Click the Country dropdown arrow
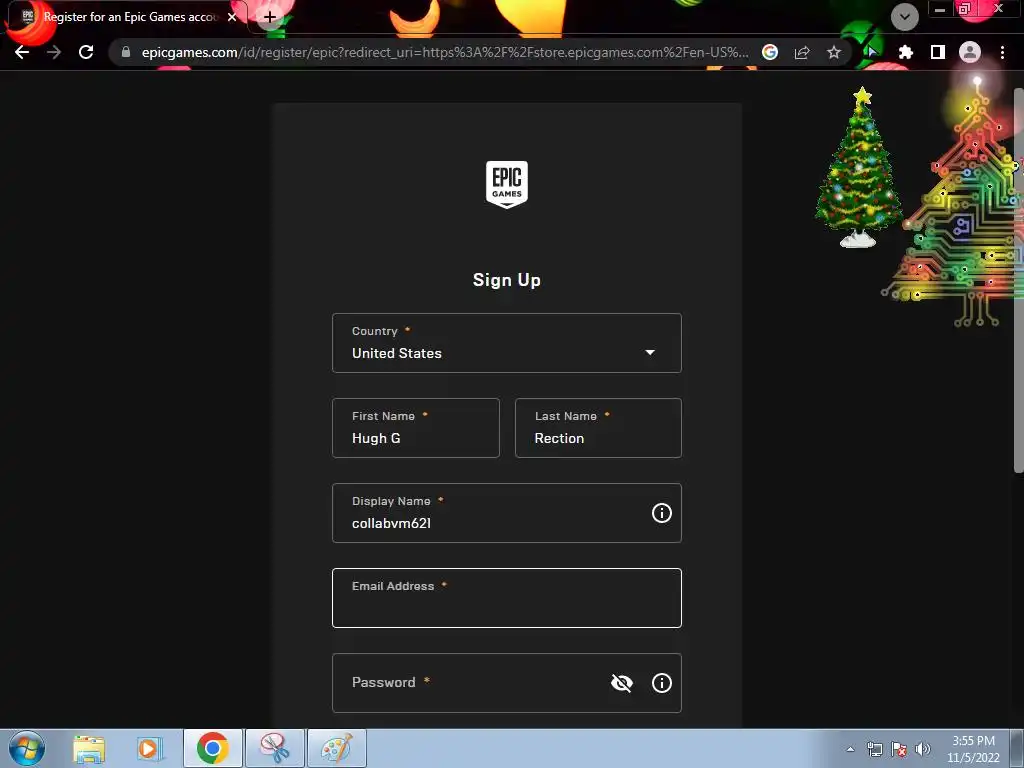 click(650, 352)
